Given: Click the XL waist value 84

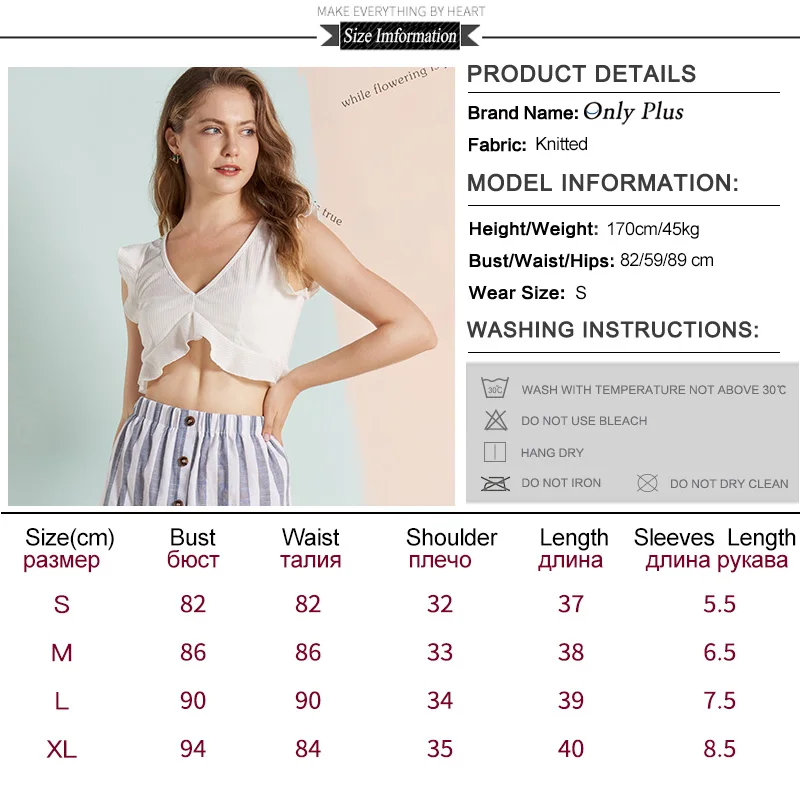Looking at the screenshot, I should [308, 749].
